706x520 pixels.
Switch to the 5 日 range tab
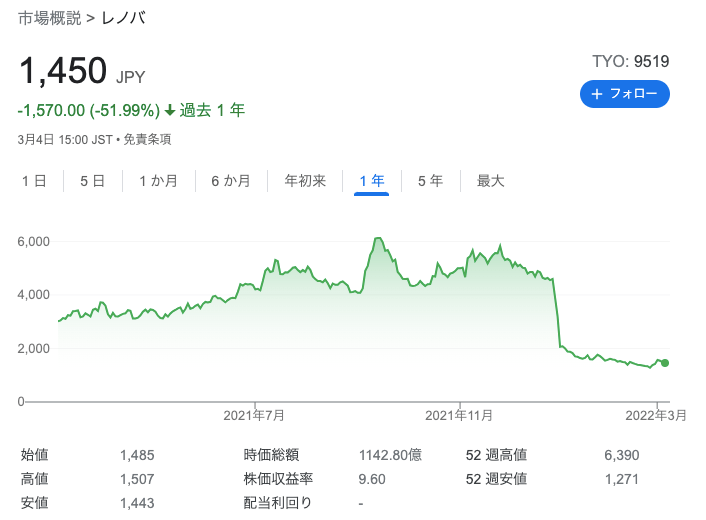[x=92, y=181]
